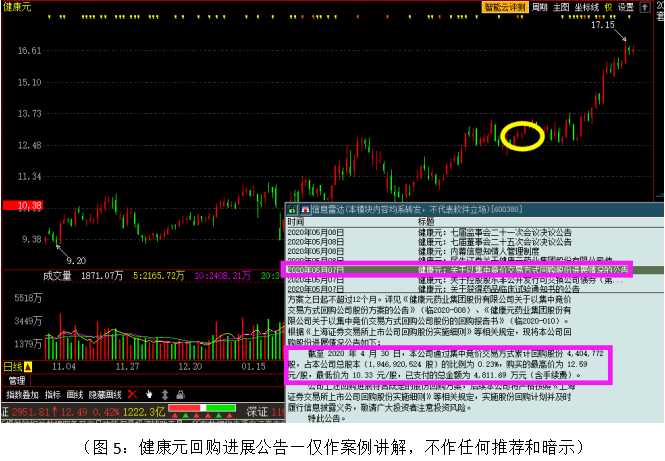The image size is (665, 461).
Task: Select the highlighted 2020年05月07日 announcement row
Action: pos(460,269)
